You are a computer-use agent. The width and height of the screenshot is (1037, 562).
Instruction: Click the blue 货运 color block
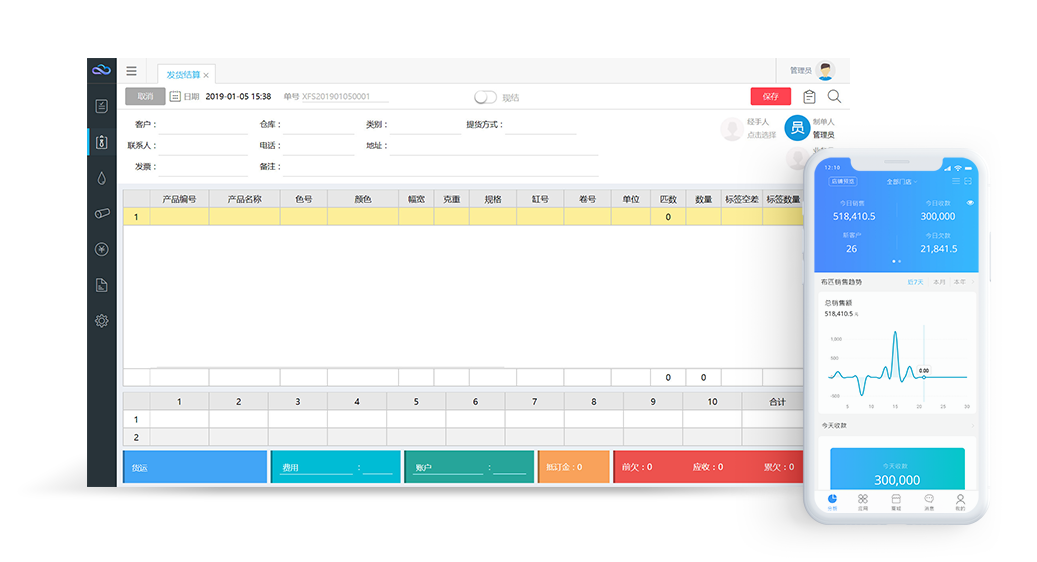coord(195,467)
